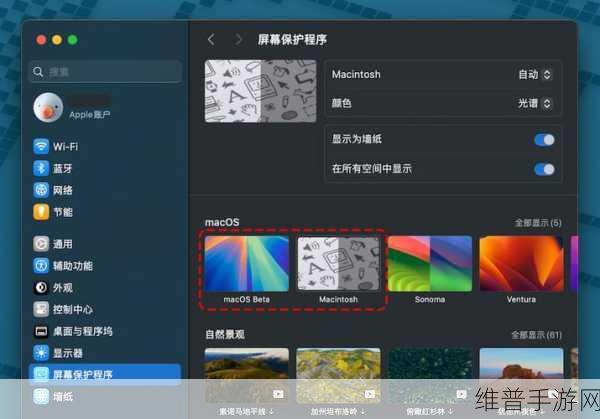This screenshot has height=419, width=600.
Task: Select 辅助功能 in the sidebar
Action: coord(73,266)
